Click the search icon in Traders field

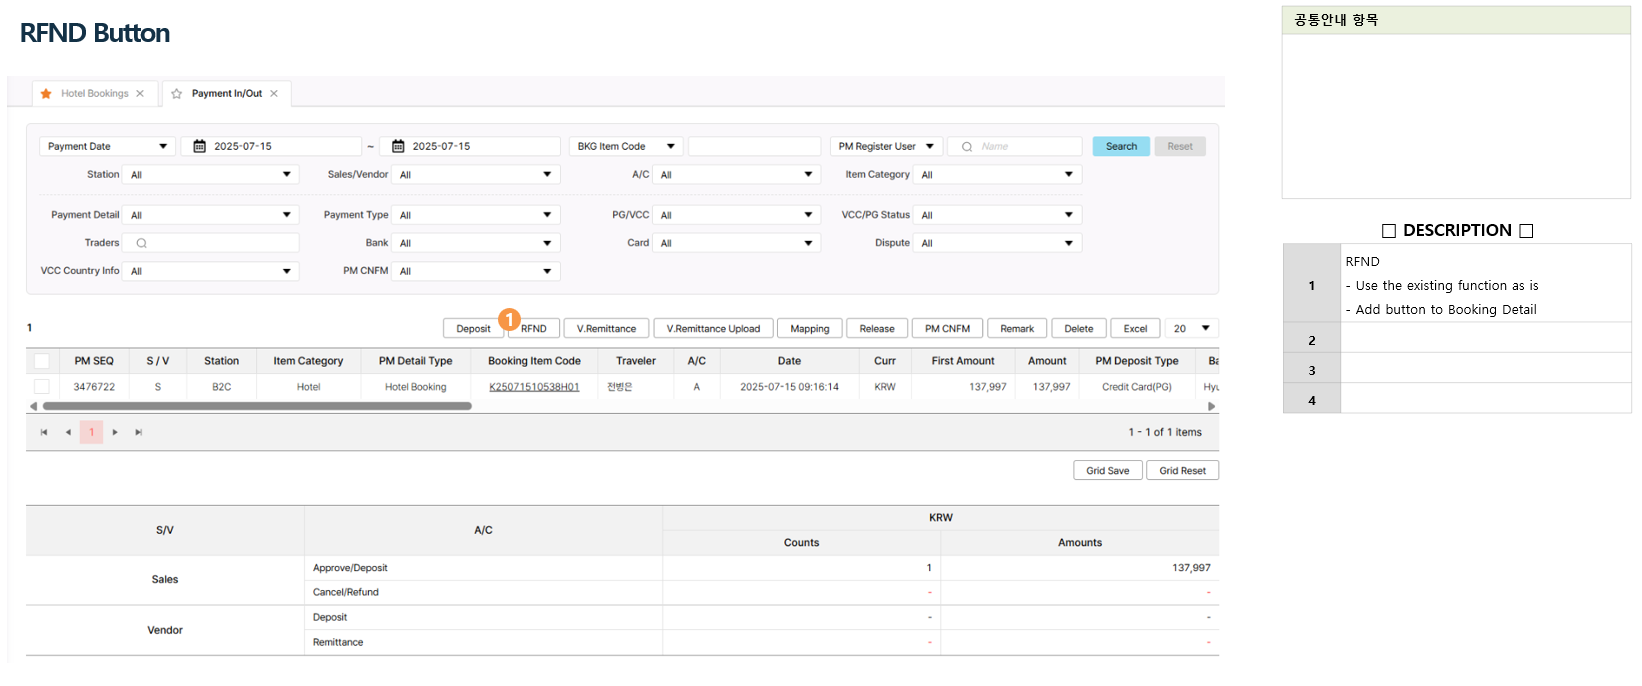coord(142,243)
